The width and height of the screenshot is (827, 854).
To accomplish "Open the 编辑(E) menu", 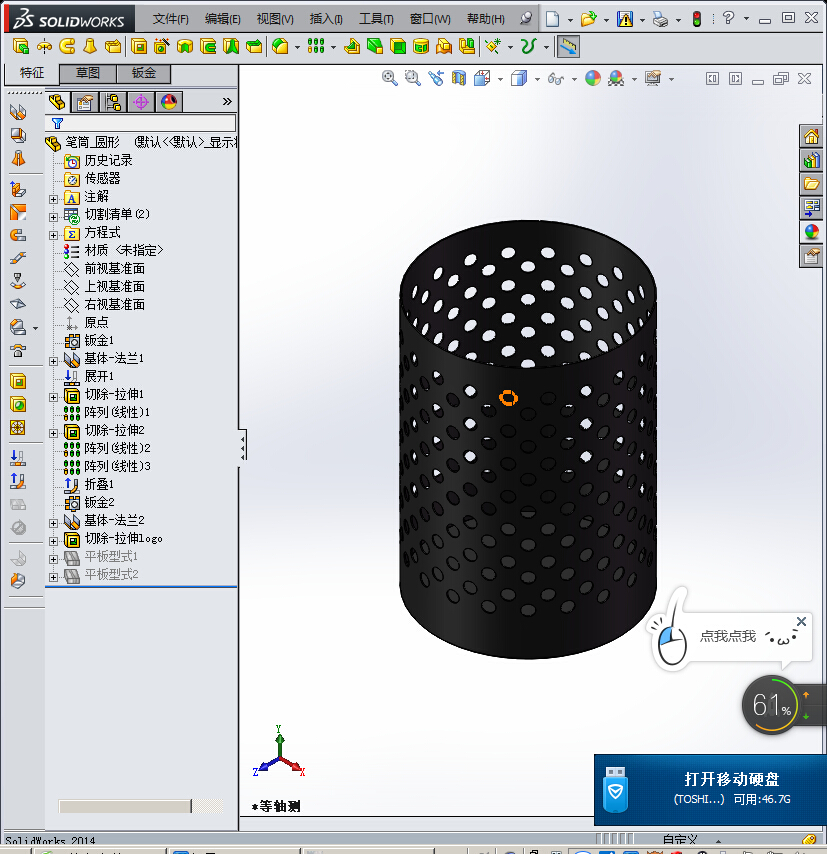I will click(x=222, y=19).
